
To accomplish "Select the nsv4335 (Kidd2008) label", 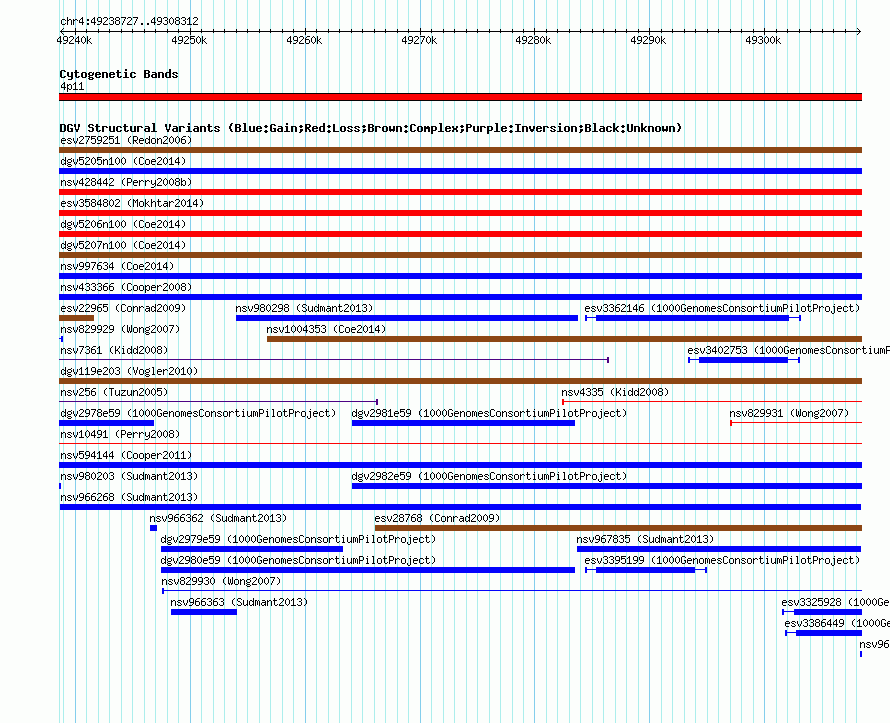I will [x=615, y=392].
